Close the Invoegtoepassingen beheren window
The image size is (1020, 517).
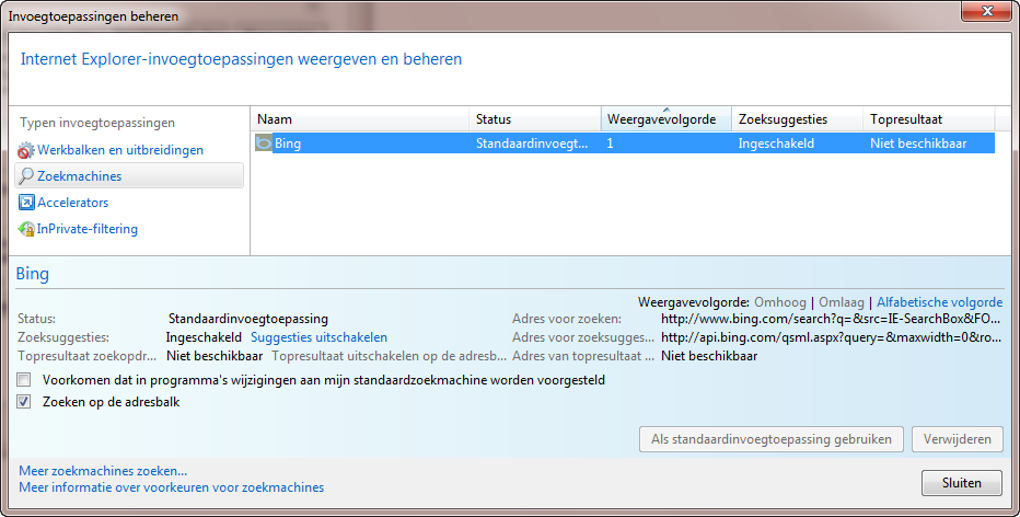coord(986,11)
